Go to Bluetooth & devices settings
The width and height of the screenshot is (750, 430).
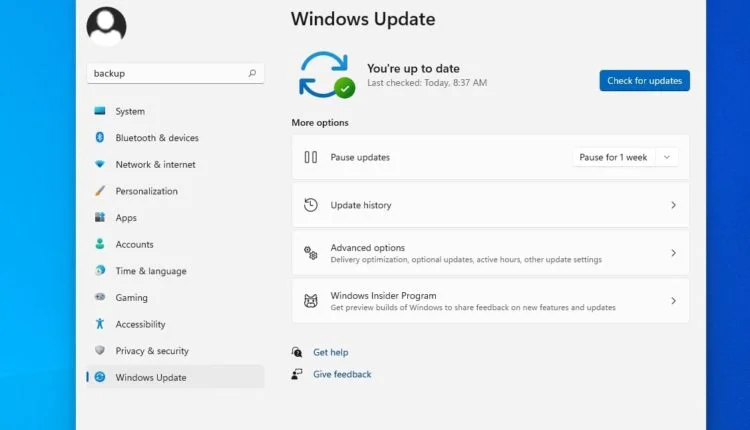[175, 138]
